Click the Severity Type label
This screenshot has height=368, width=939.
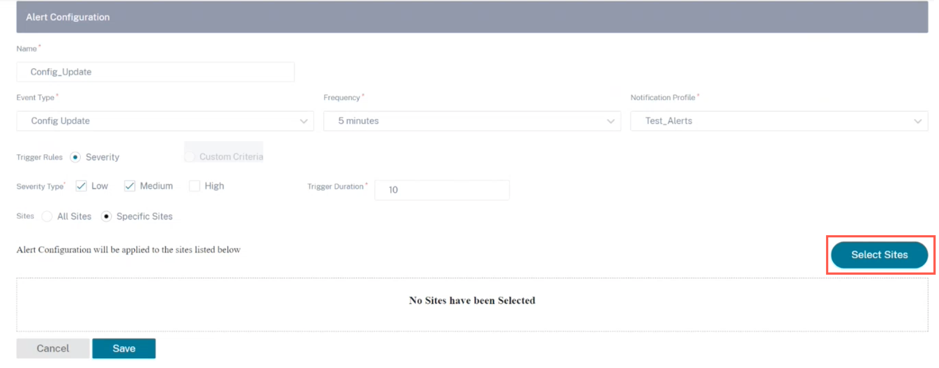41,186
